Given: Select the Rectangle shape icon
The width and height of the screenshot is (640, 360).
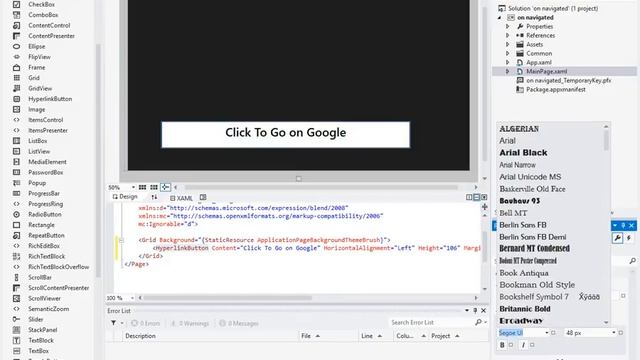Looking at the screenshot, I should pyautogui.click(x=16, y=225).
